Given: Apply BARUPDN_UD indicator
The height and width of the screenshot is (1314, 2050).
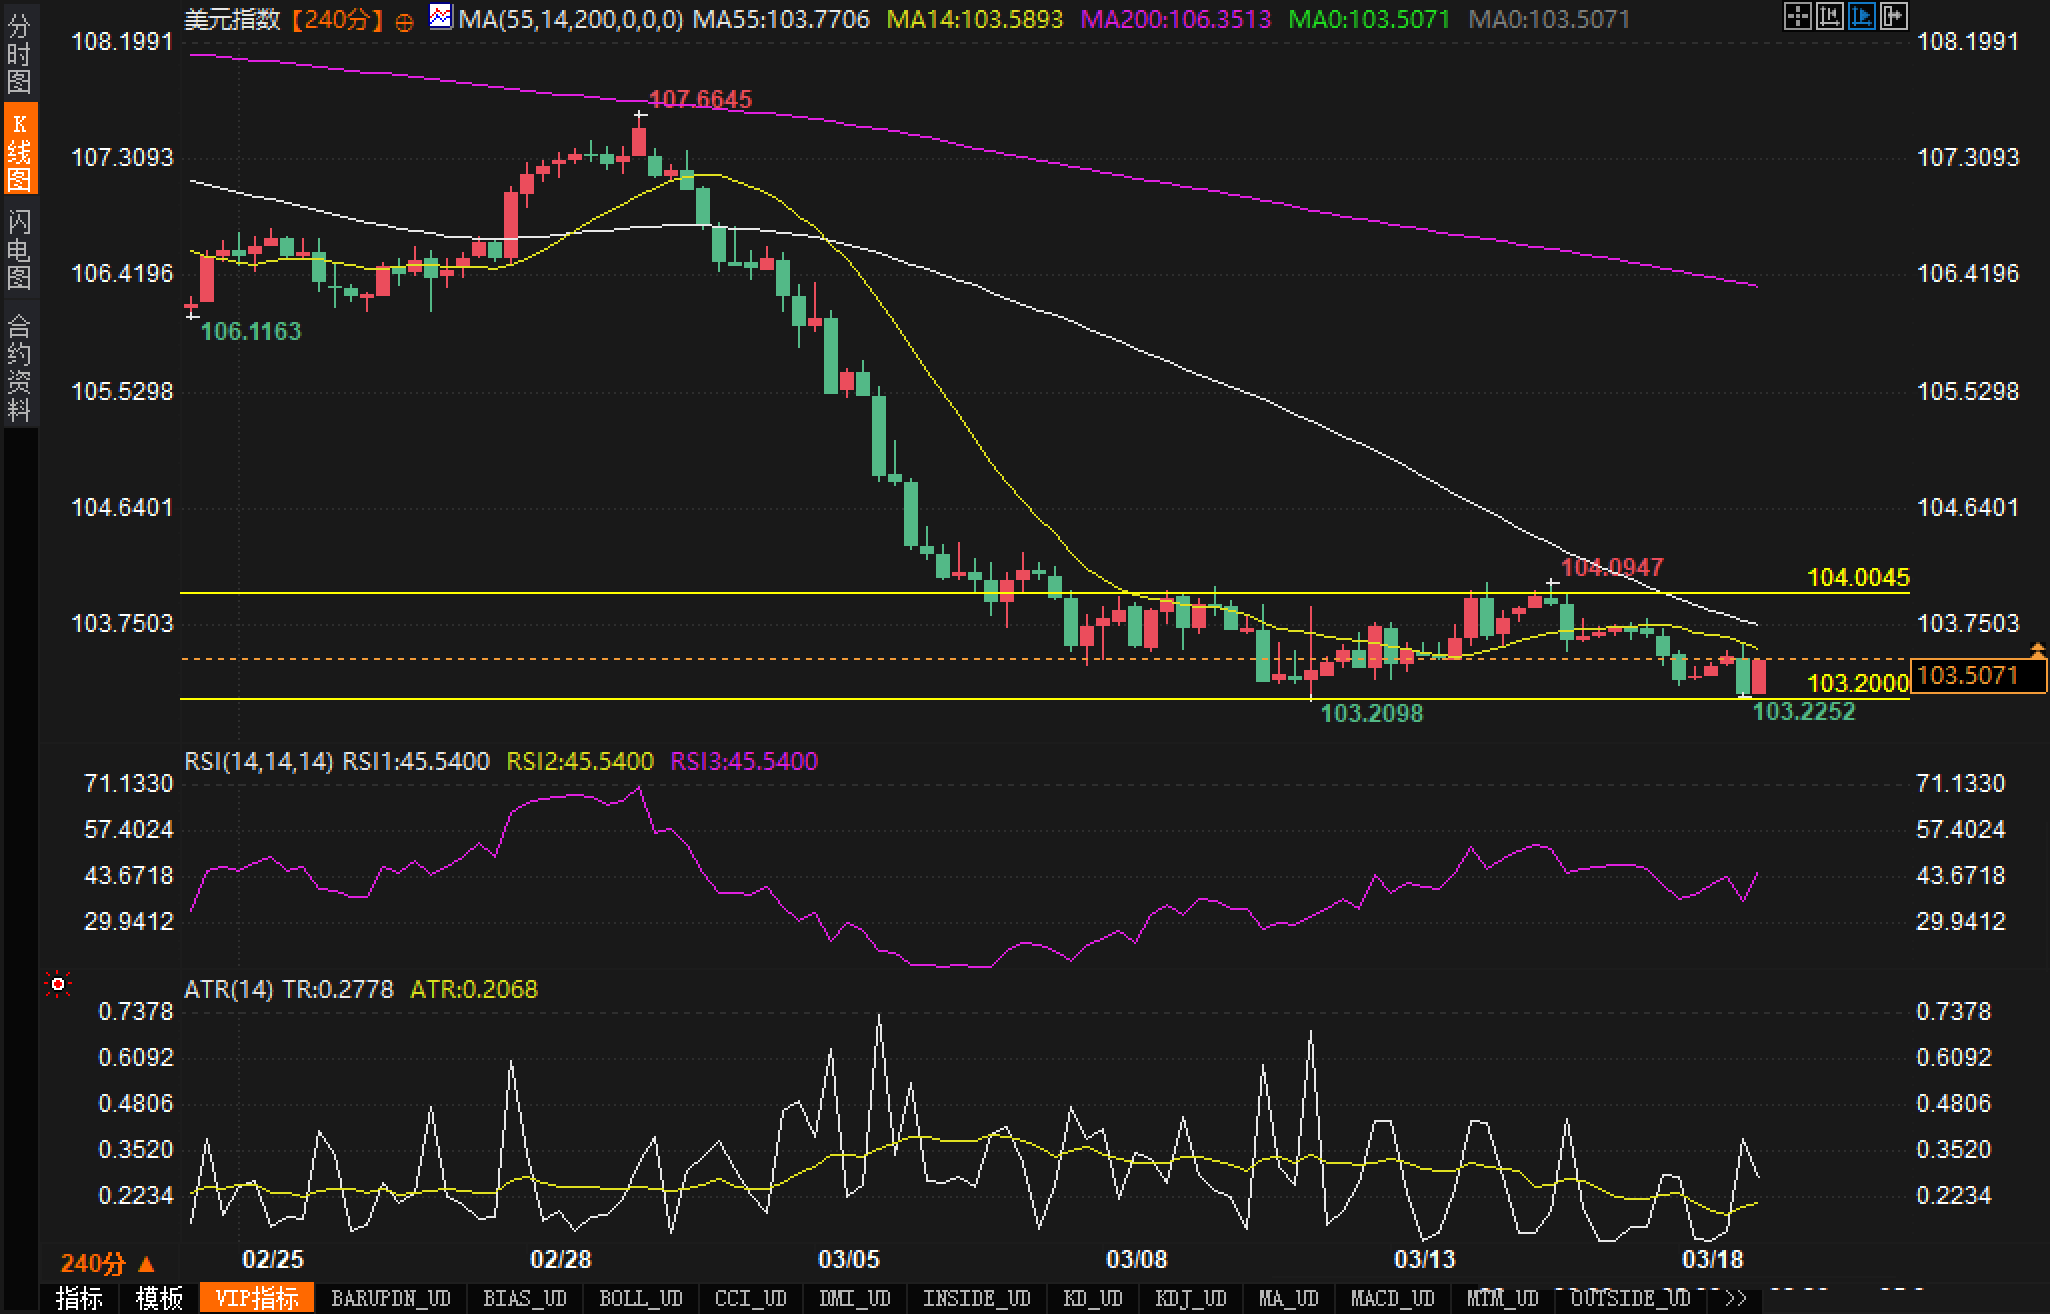Looking at the screenshot, I should pyautogui.click(x=391, y=1298).
